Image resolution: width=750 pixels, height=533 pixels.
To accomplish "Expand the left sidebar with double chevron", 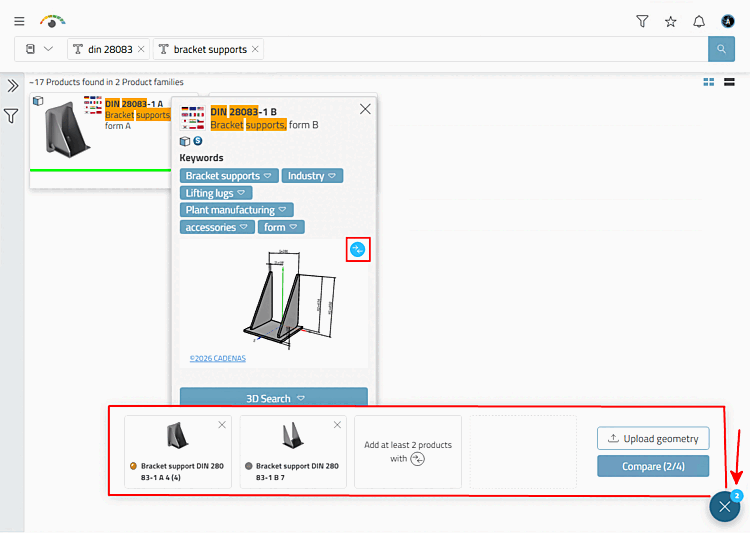I will 12,86.
